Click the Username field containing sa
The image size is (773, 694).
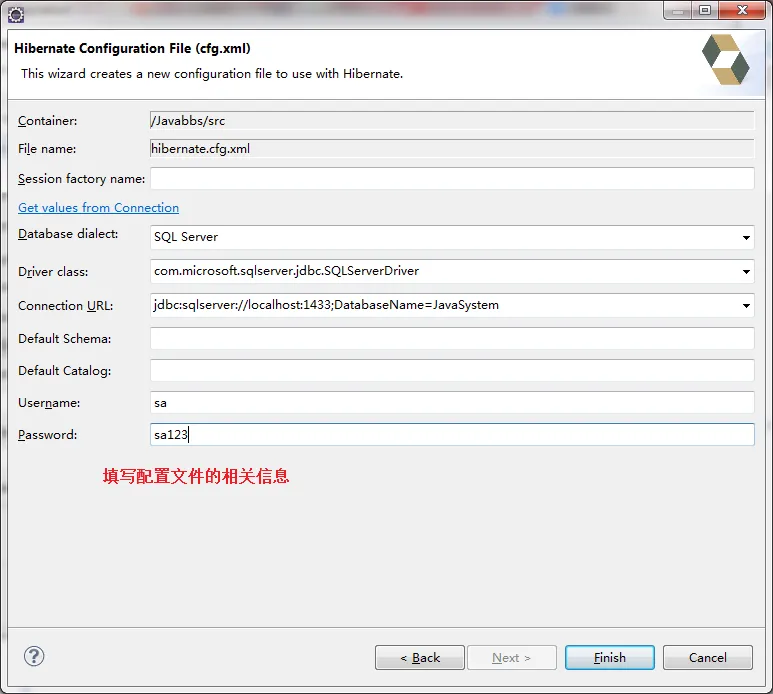point(452,403)
